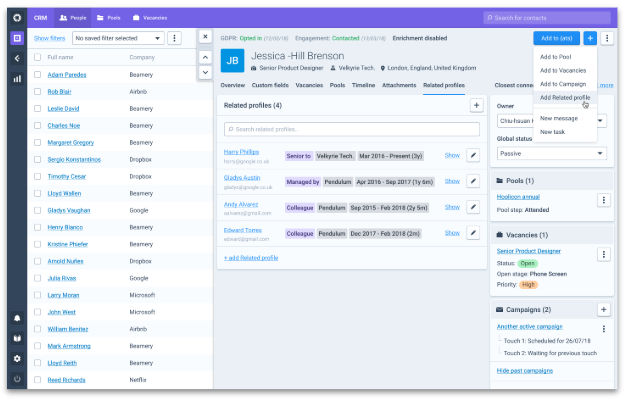Screen dimensions: 626x401
Task: Open three-dot menu for Vacancies section
Action: (x=603, y=235)
